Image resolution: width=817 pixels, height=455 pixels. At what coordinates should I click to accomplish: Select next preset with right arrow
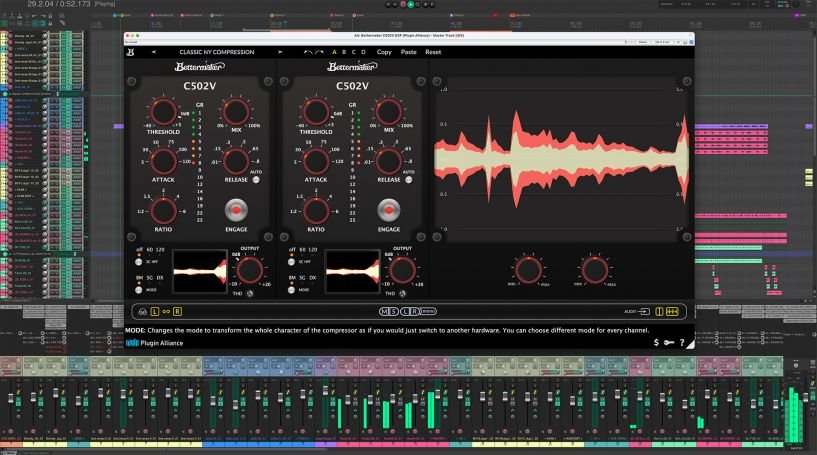click(281, 52)
